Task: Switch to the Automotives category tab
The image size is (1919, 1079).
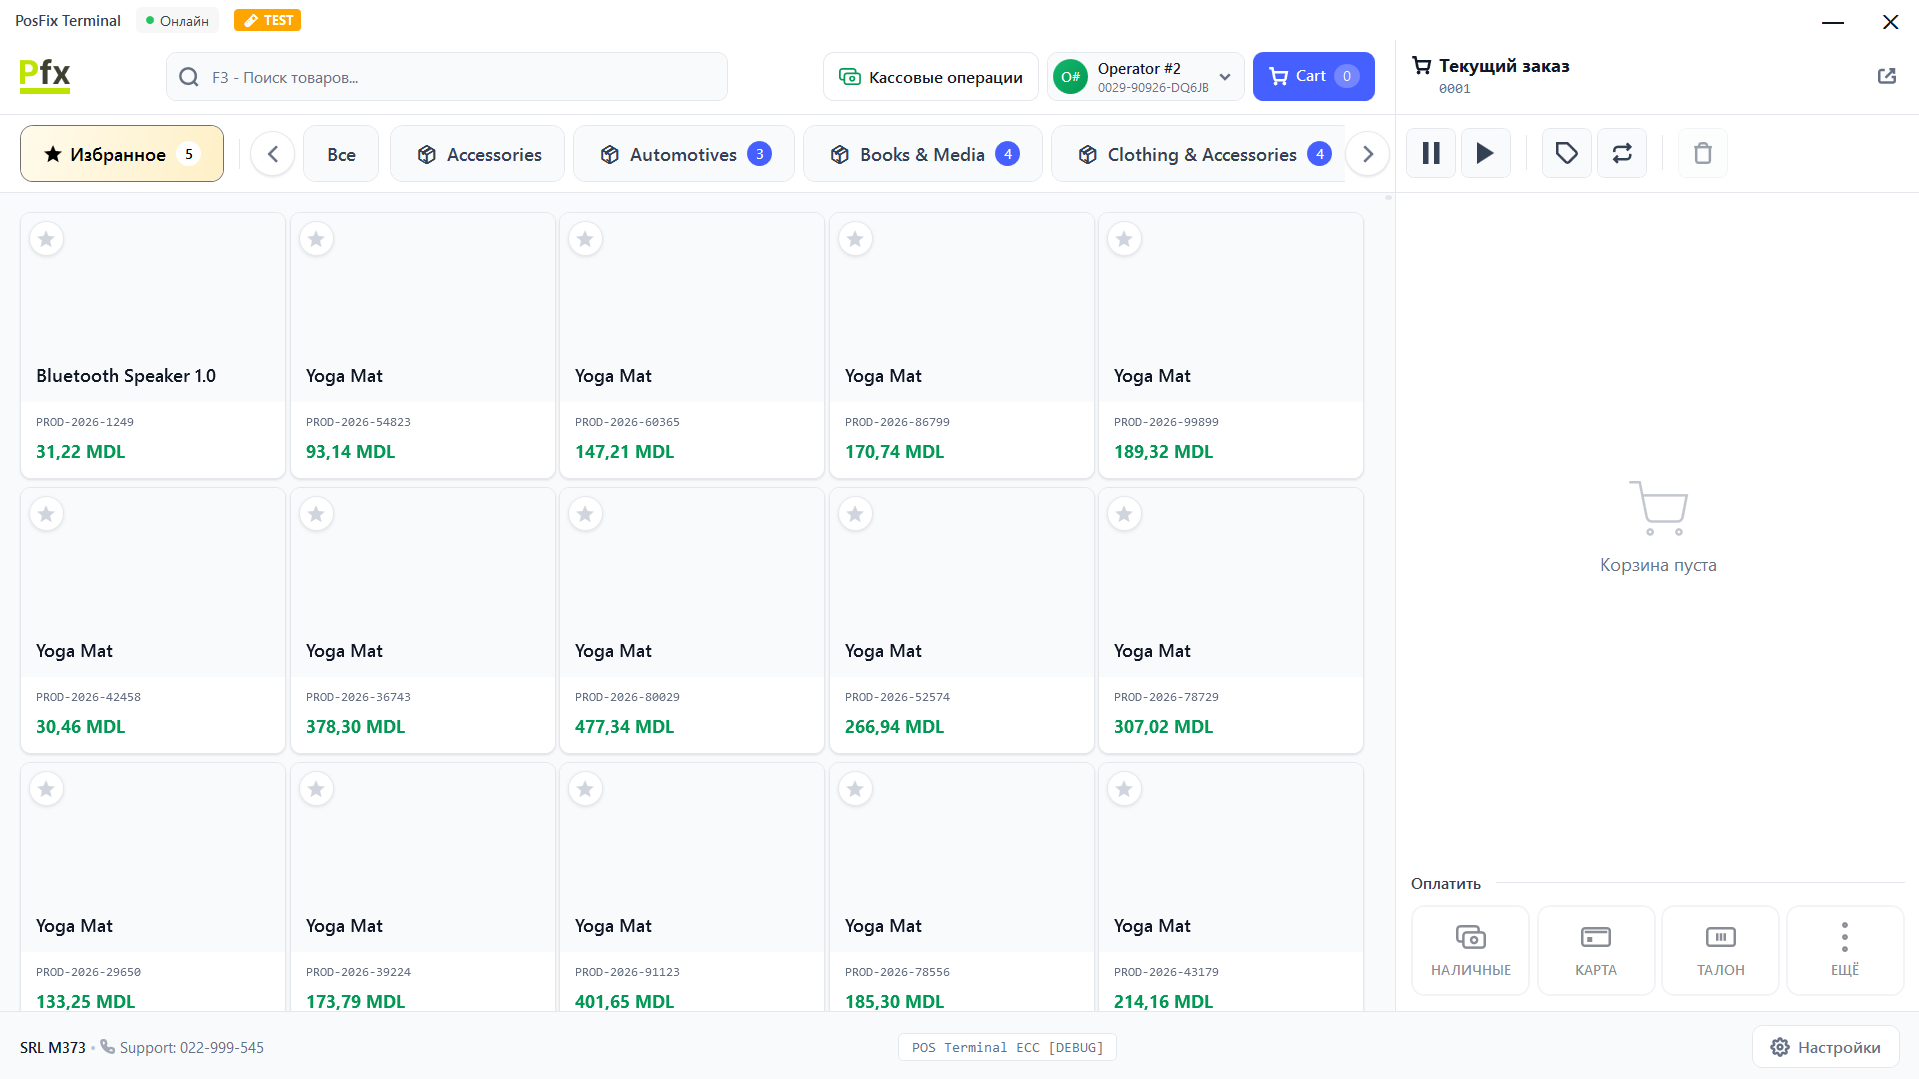Action: (684, 154)
